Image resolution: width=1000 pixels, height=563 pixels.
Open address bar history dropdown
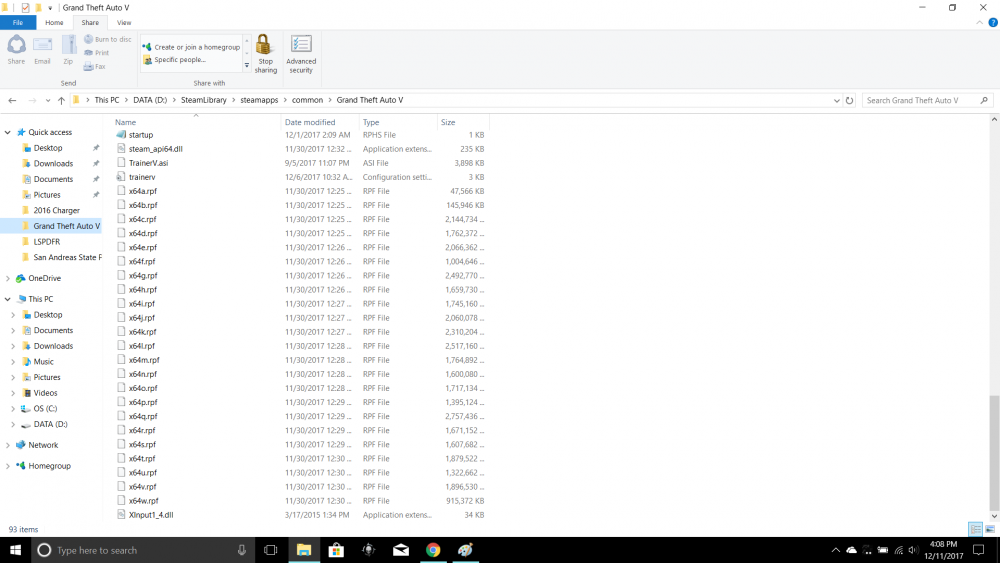pos(836,100)
